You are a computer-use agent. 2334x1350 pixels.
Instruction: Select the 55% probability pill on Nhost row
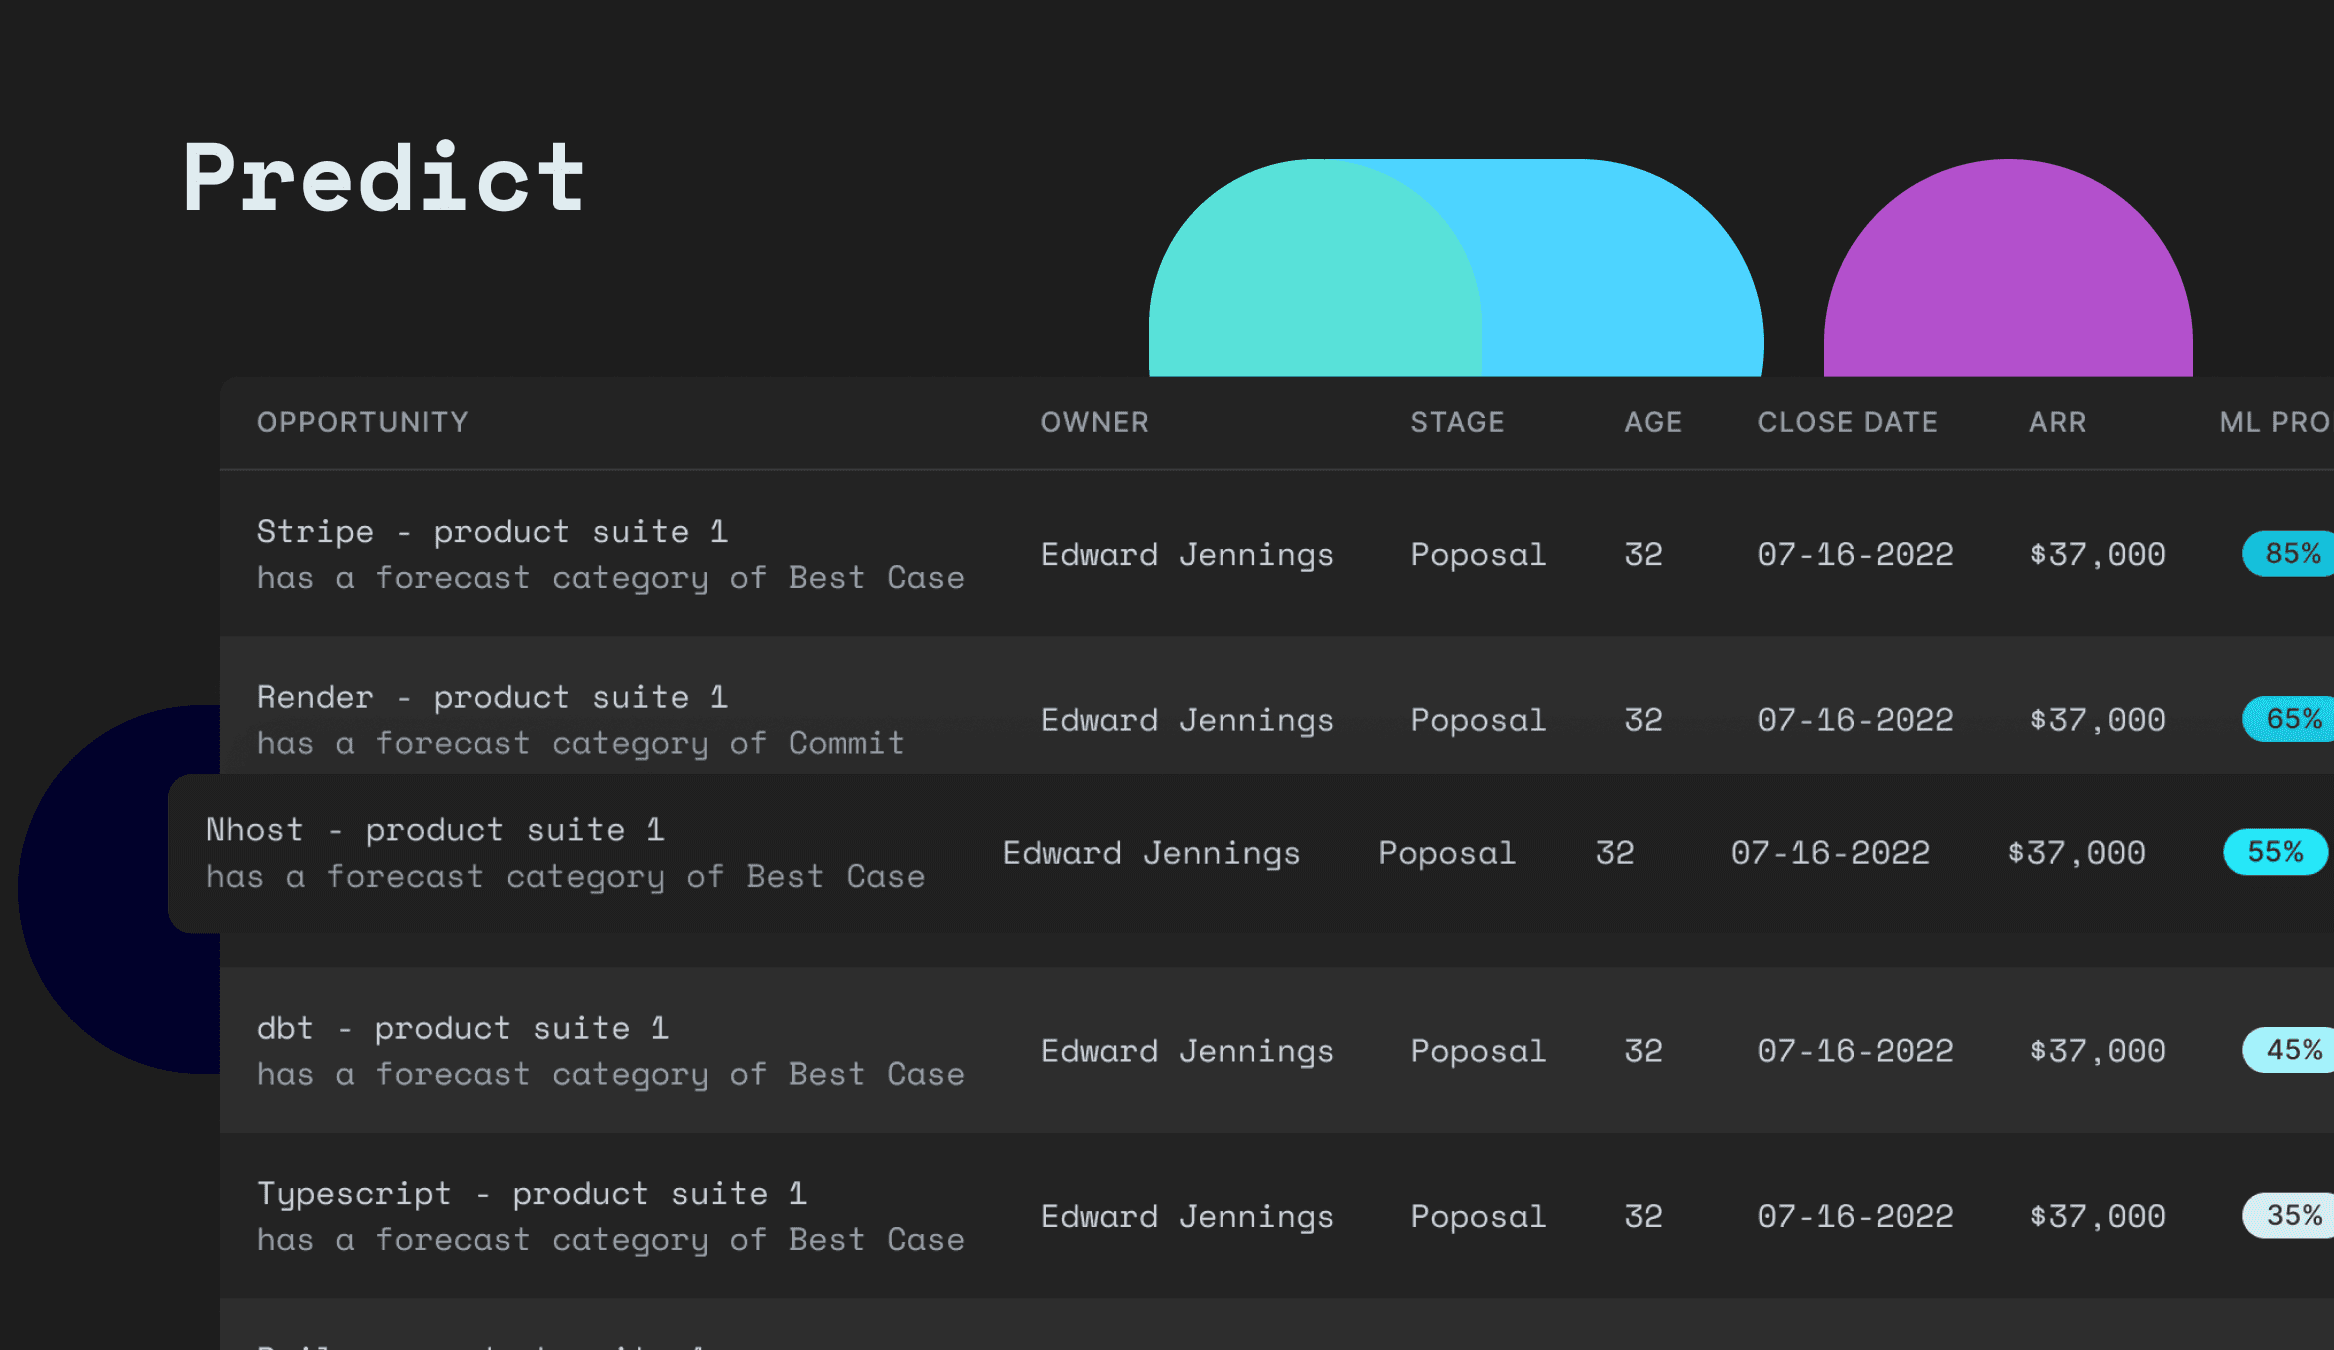[x=2275, y=852]
